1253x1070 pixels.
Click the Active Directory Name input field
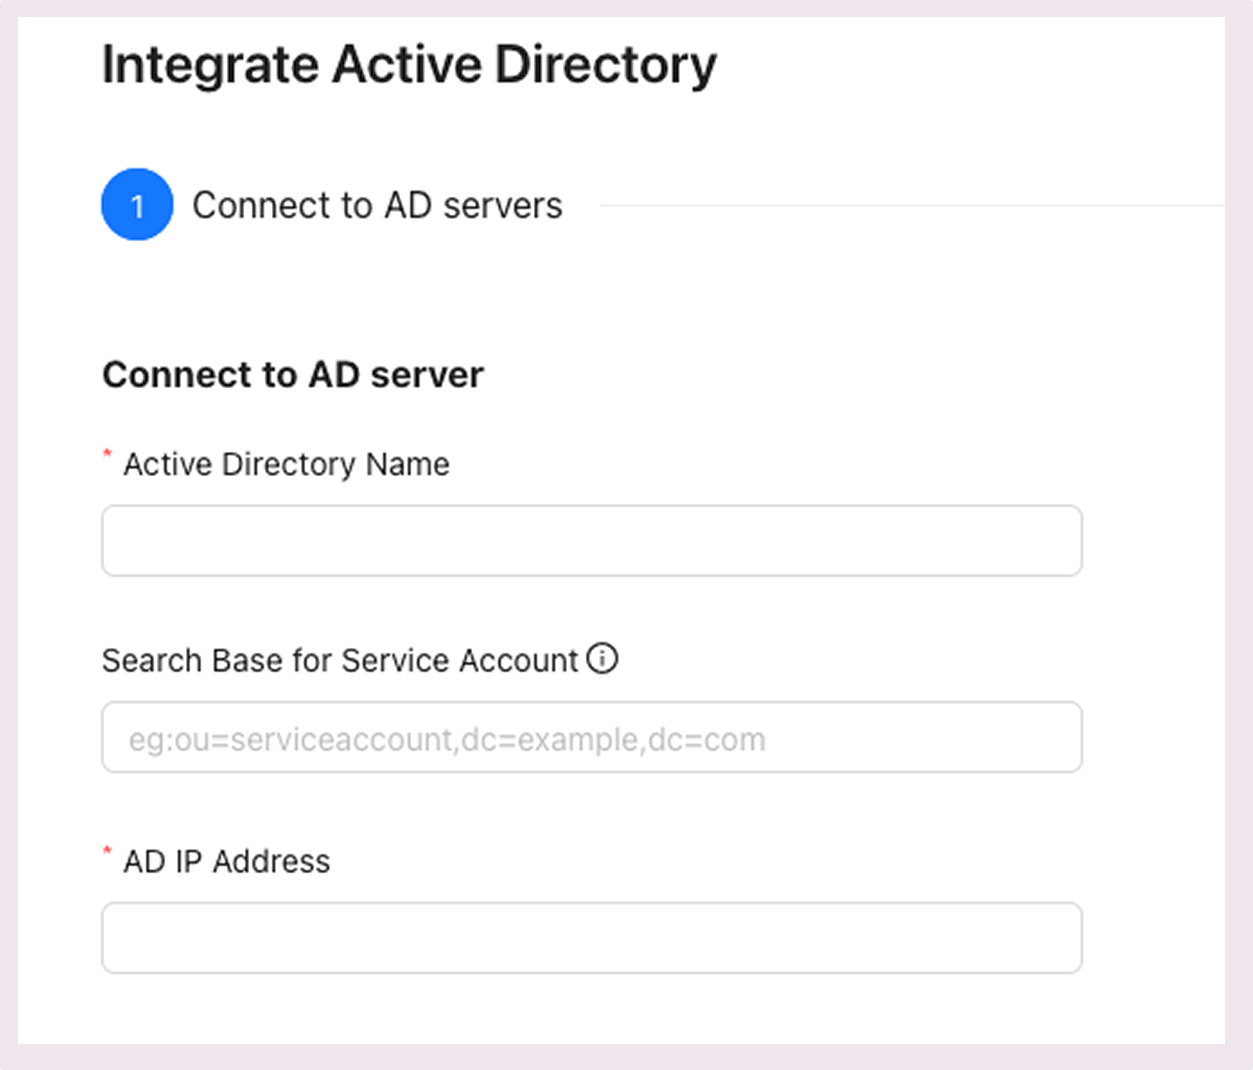click(x=591, y=541)
